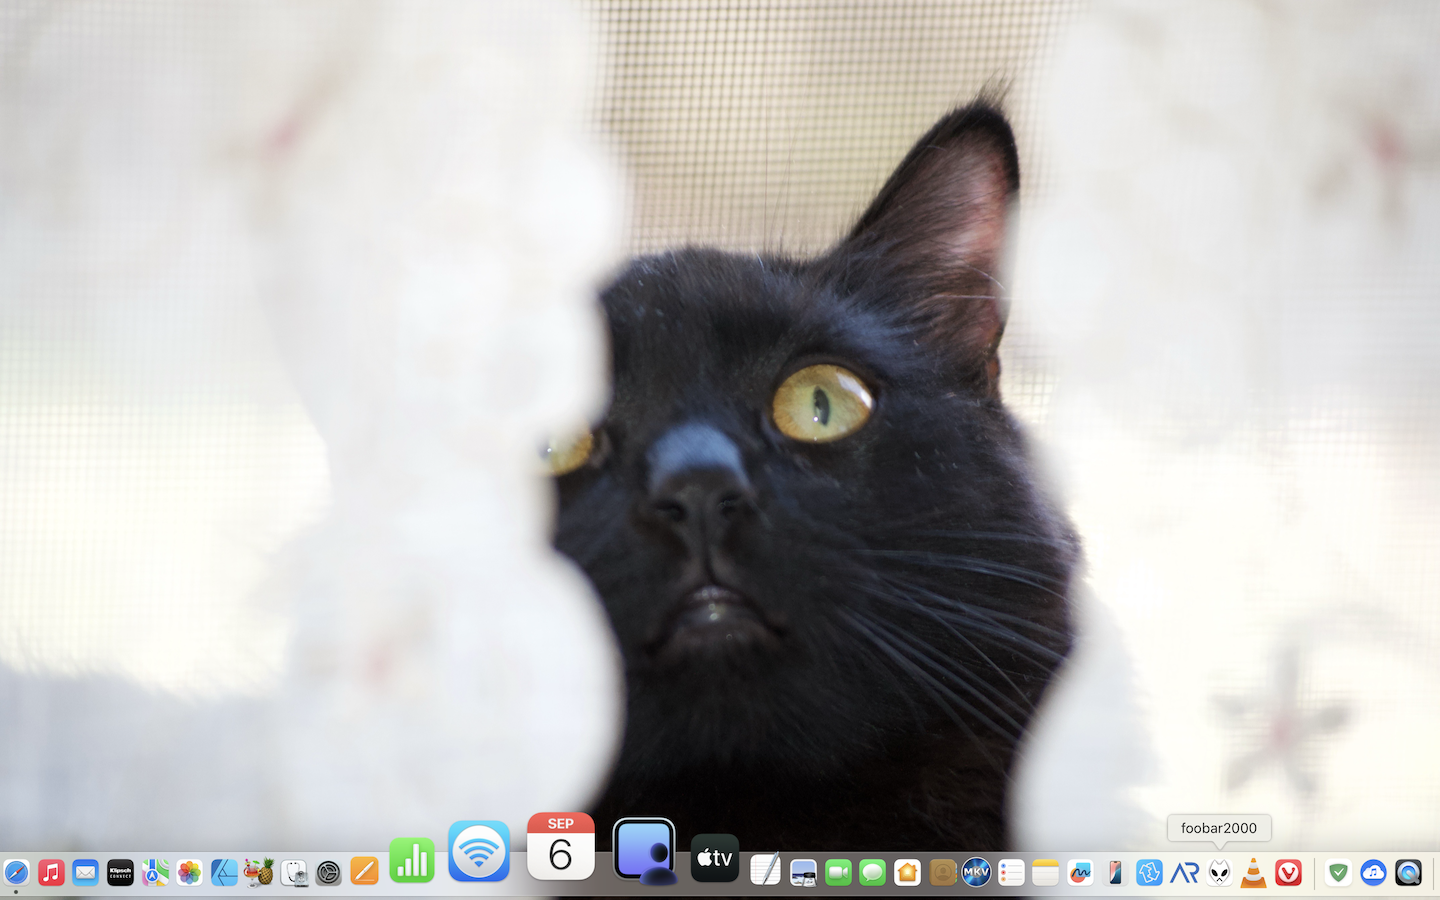Image resolution: width=1440 pixels, height=900 pixels.
Task: Open the Maps app icon
Action: [155, 873]
